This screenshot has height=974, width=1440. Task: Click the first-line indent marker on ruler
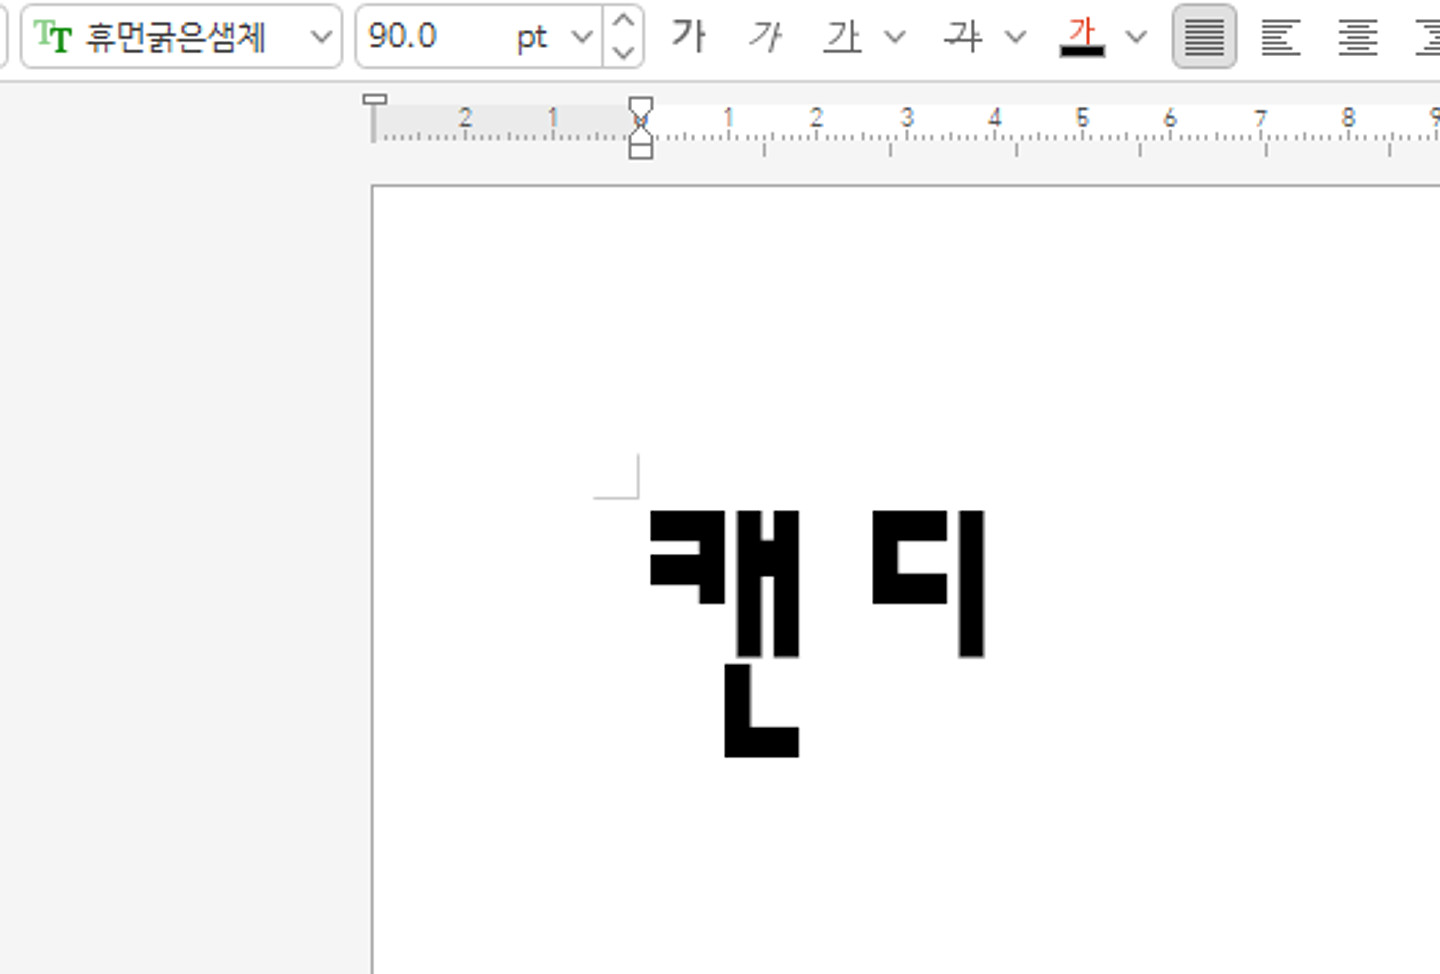click(x=640, y=108)
